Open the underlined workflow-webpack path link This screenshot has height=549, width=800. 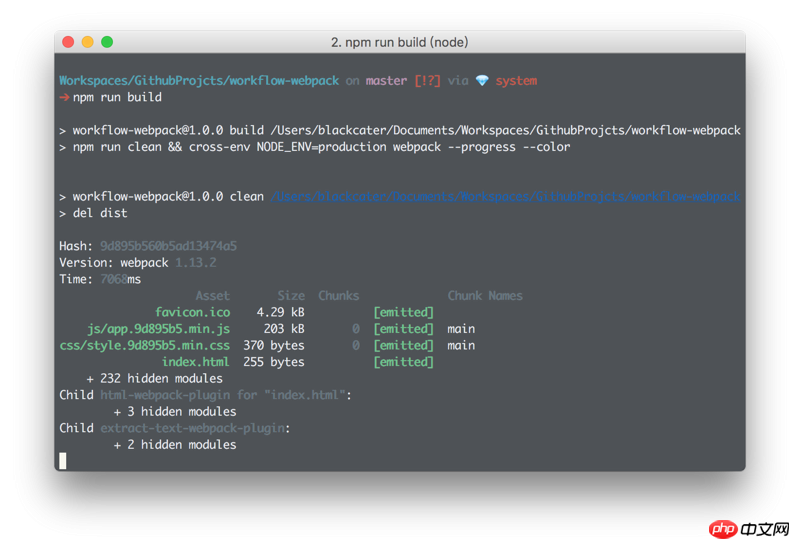(505, 197)
